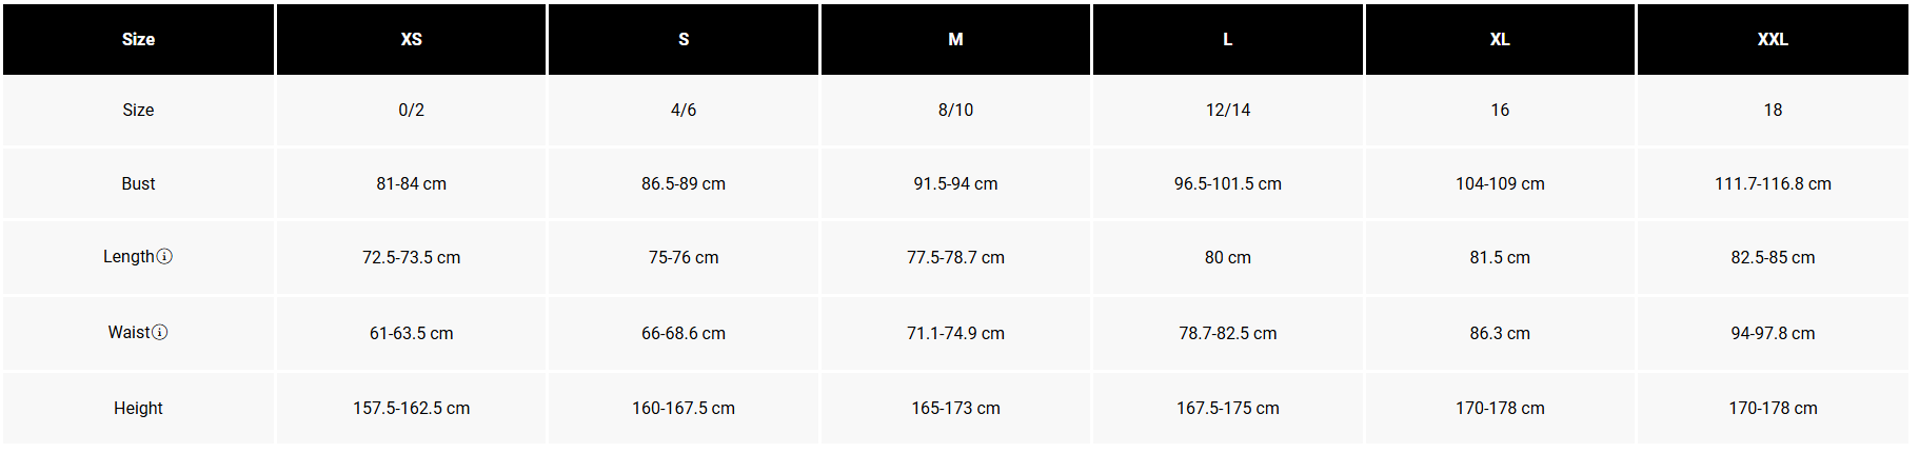This screenshot has width=1920, height=453.
Task: Click the 72.5-73.5 cm length cell
Action: tap(411, 258)
